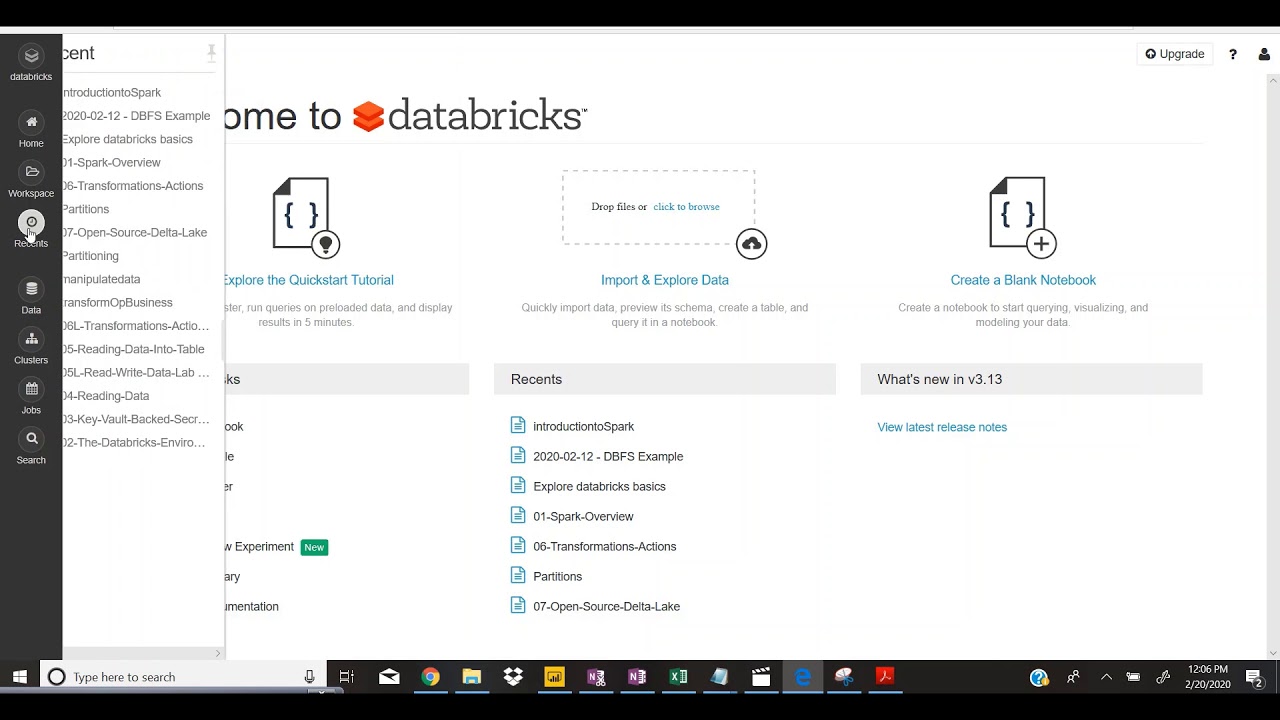Open 07-Open-Source-Delta-Lake in main Recents list
The image size is (1280, 720).
coord(606,606)
